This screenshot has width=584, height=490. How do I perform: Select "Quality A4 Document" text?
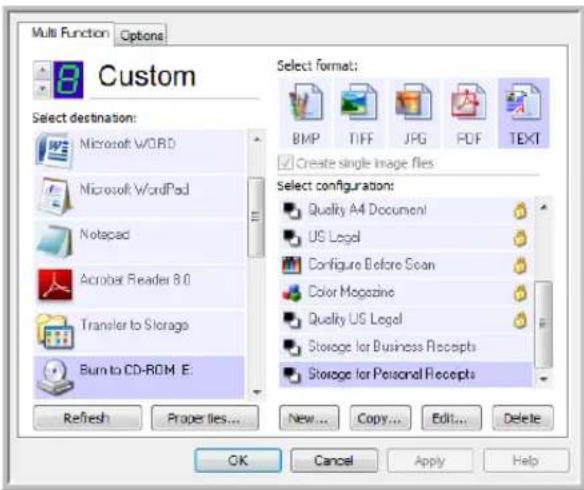367,210
